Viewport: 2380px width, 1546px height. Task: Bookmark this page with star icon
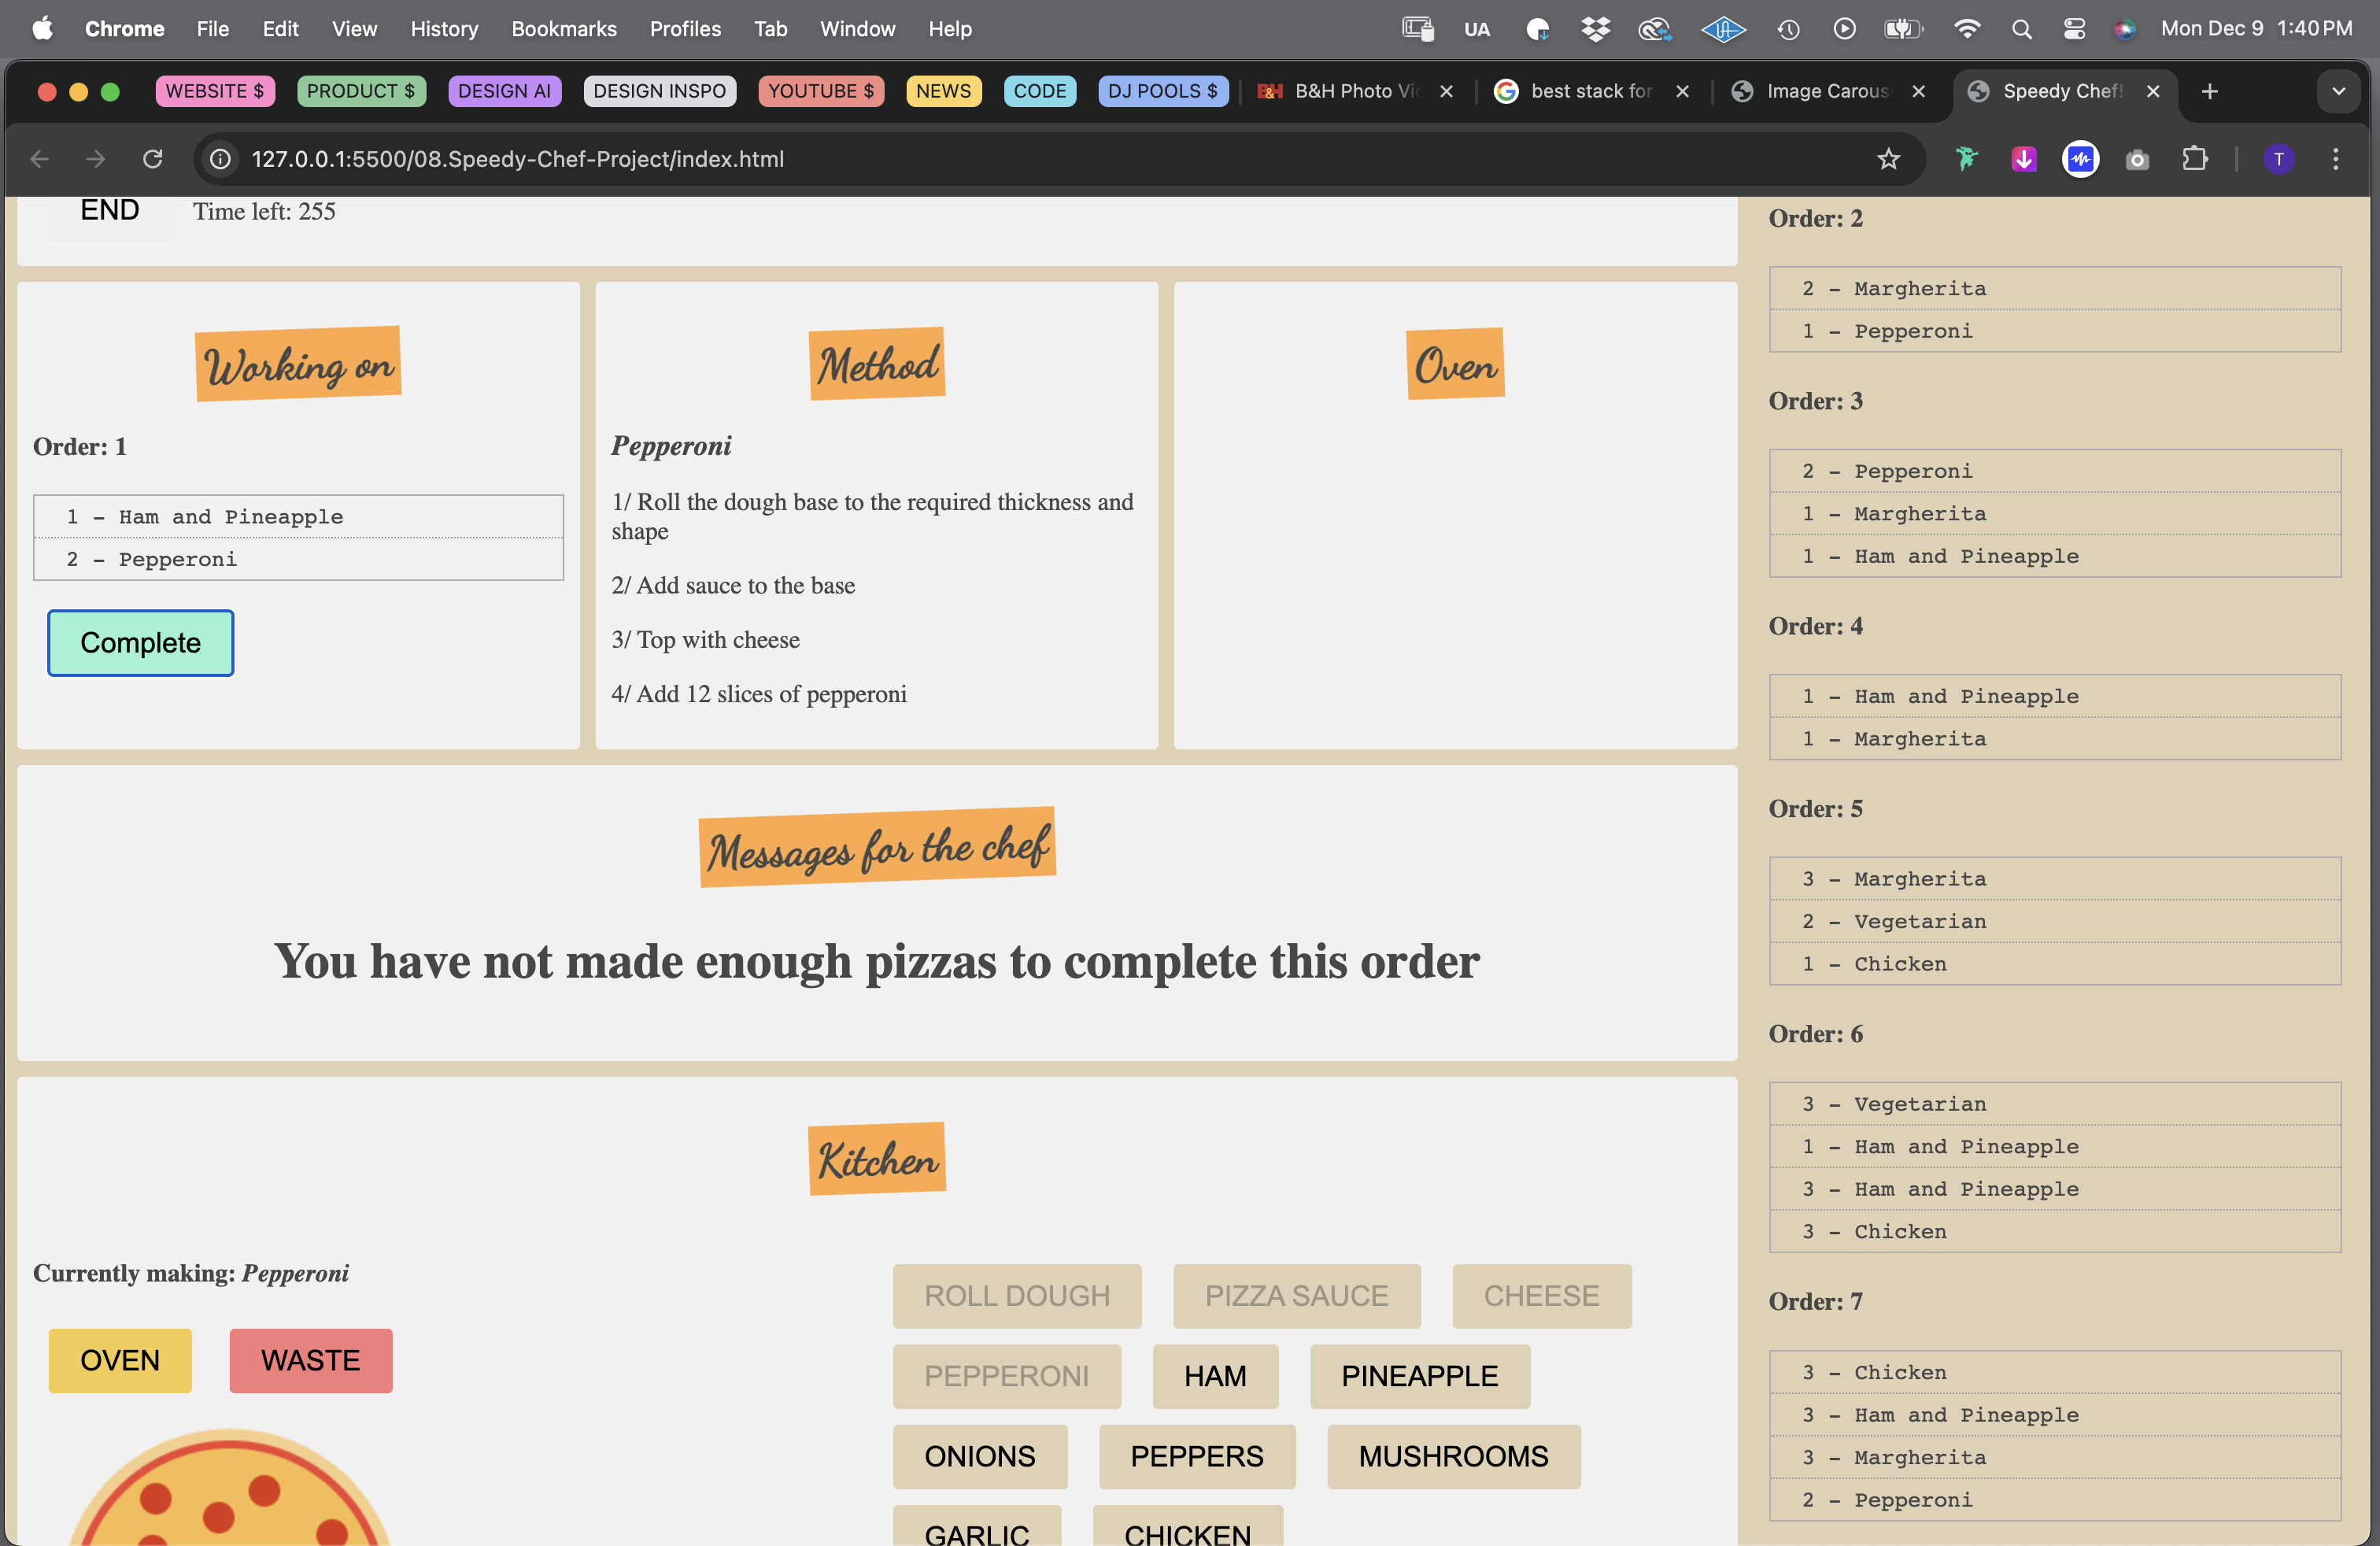[x=1888, y=159]
